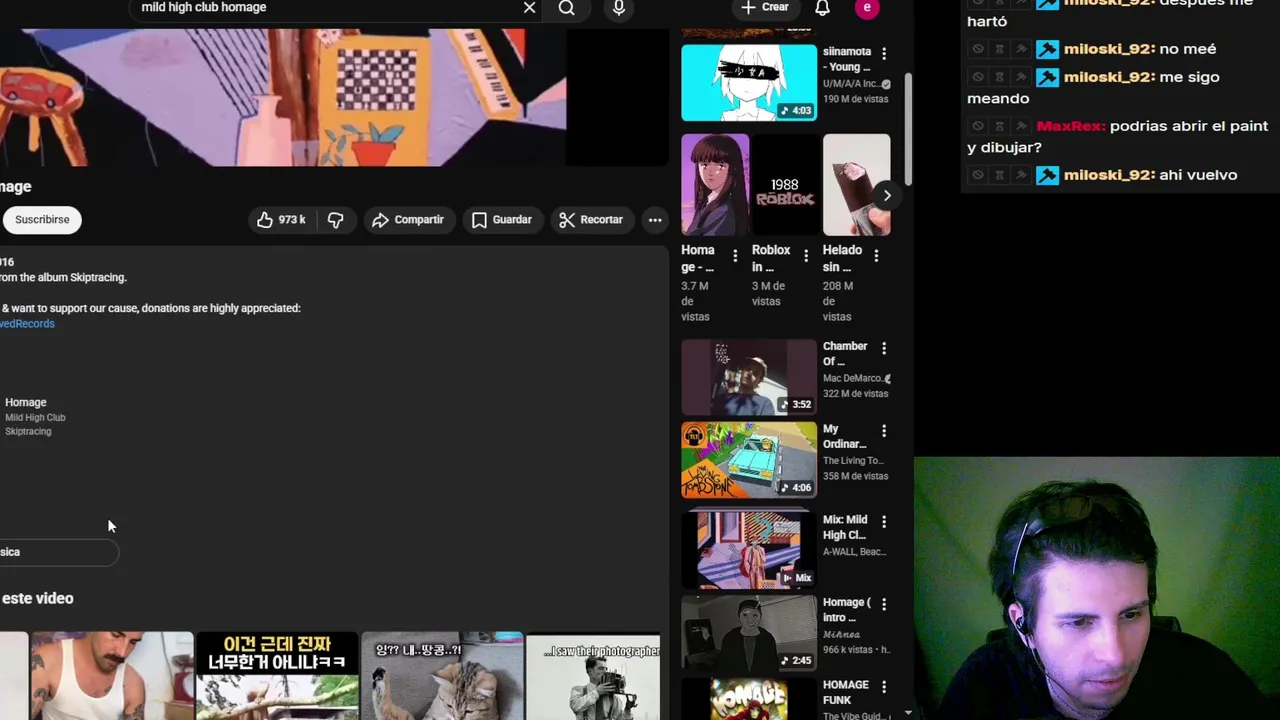Image resolution: width=1280 pixels, height=720 pixels.
Task: Click the vedRecords donation link
Action: 27,324
